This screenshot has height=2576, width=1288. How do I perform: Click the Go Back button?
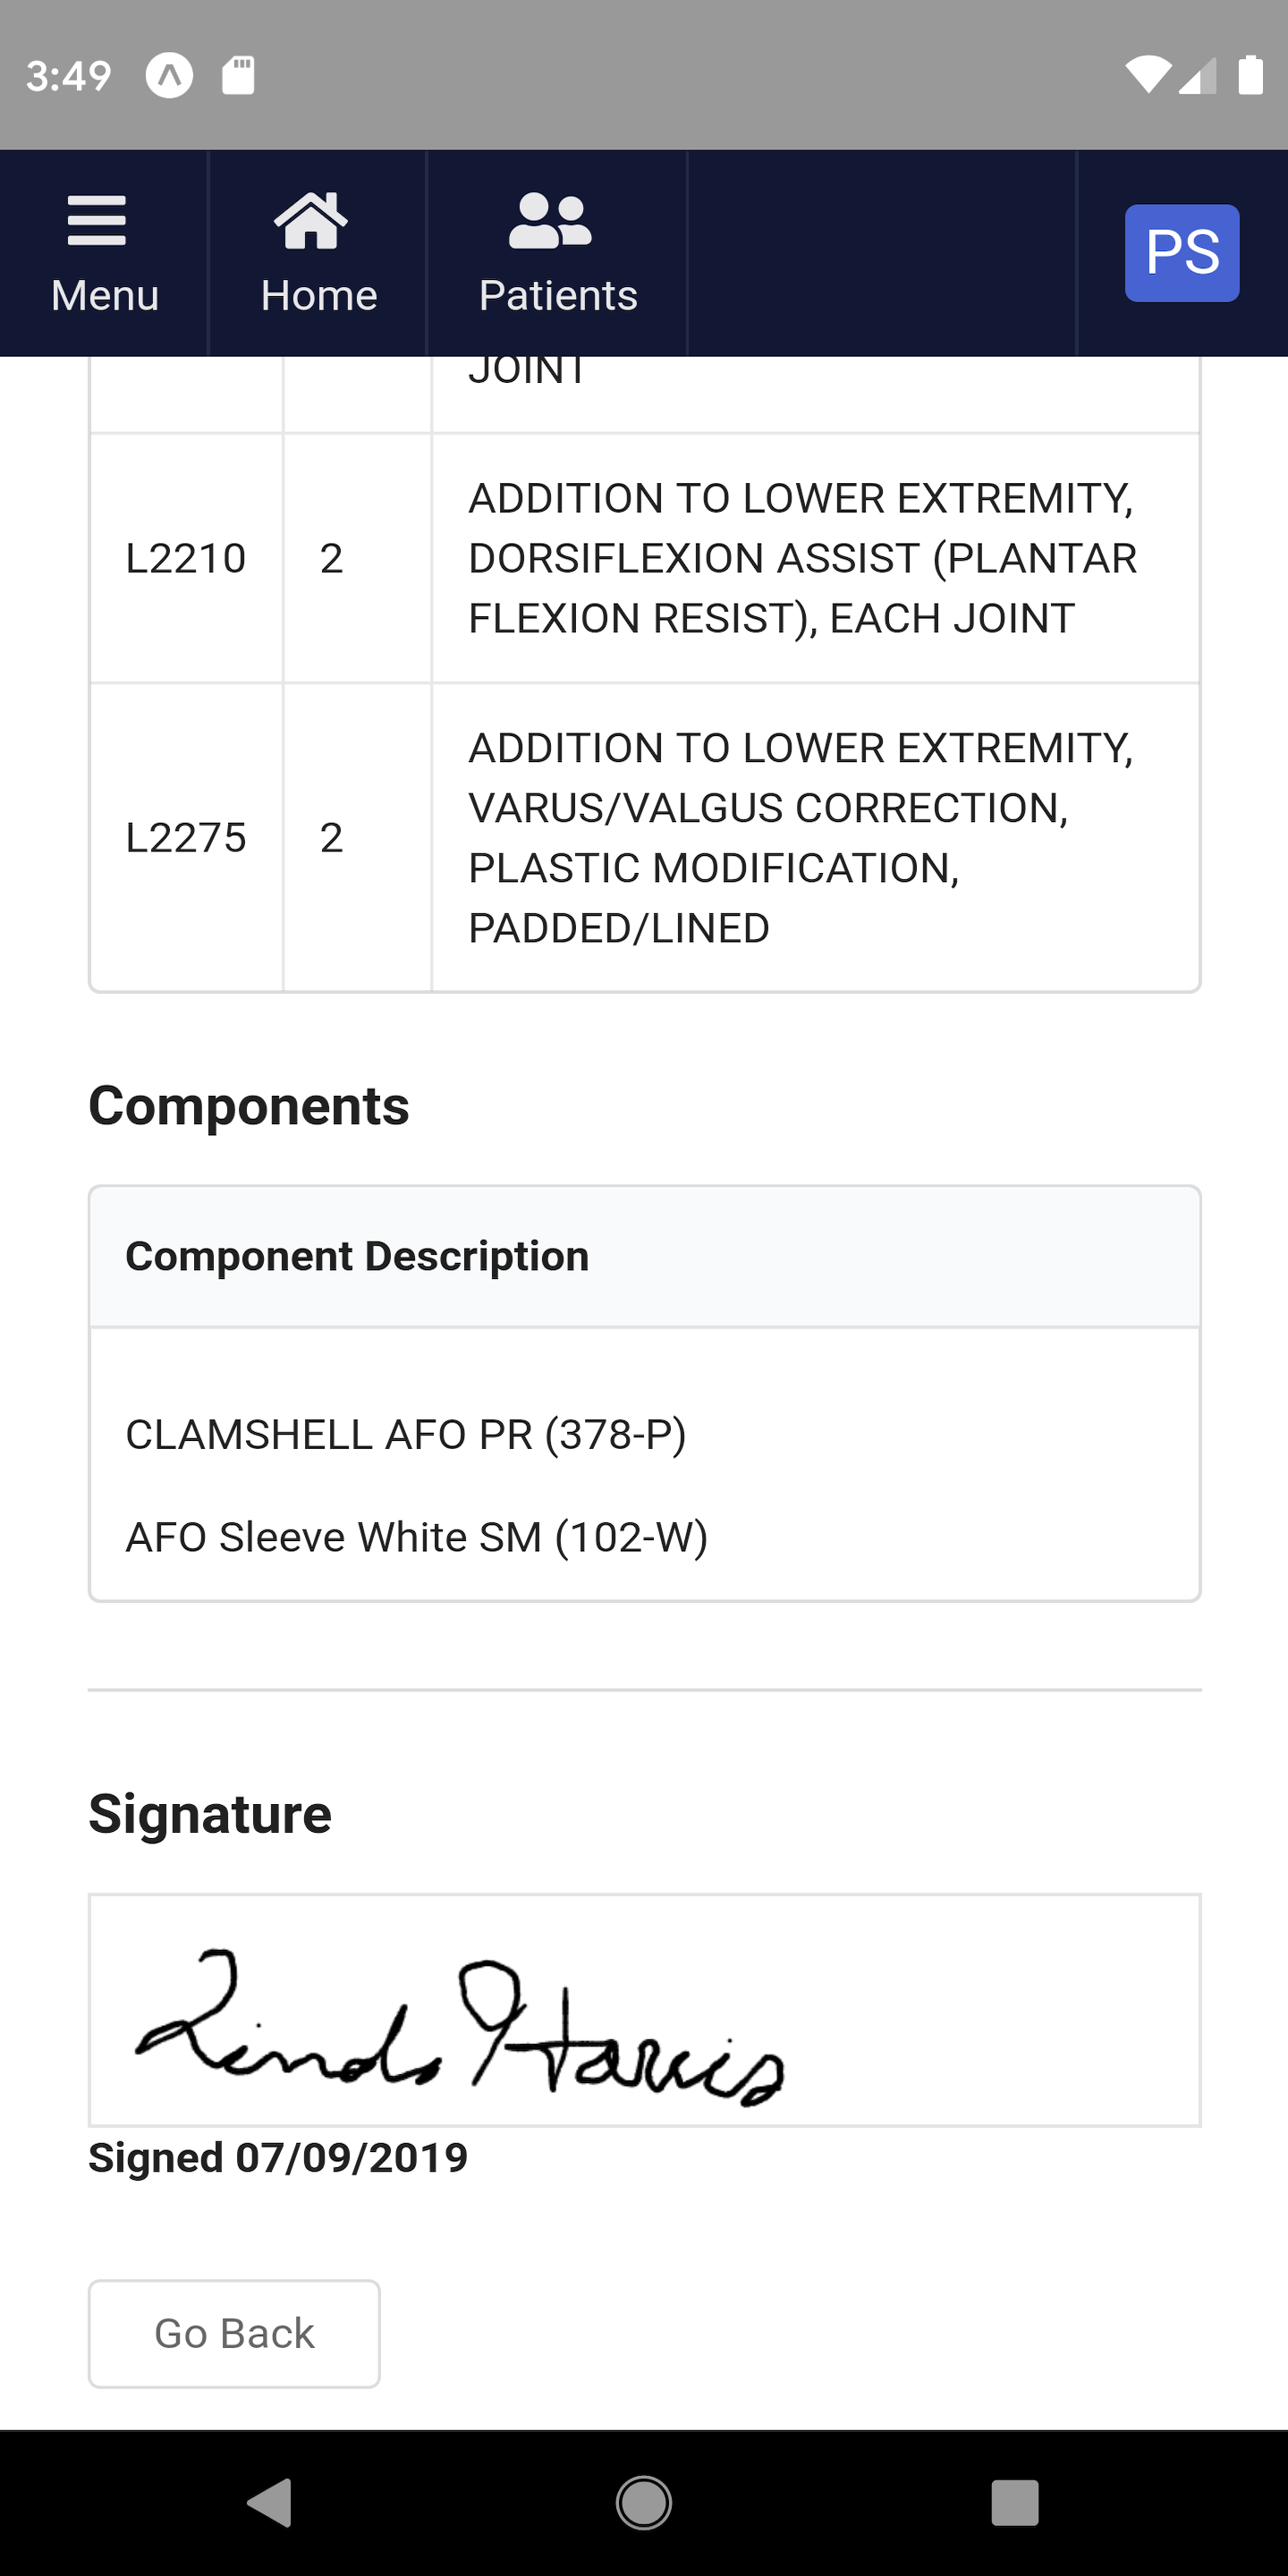(x=234, y=2334)
